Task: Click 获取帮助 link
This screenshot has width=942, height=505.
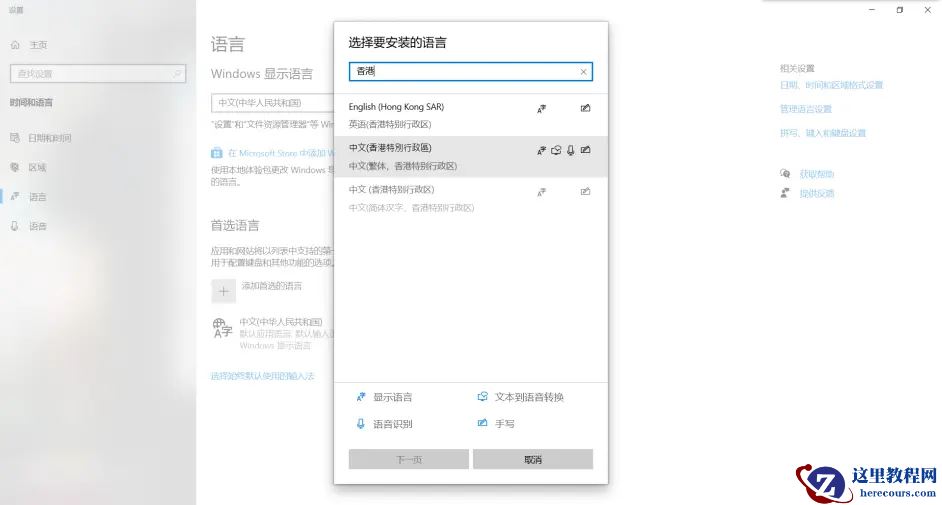Action: [x=816, y=174]
